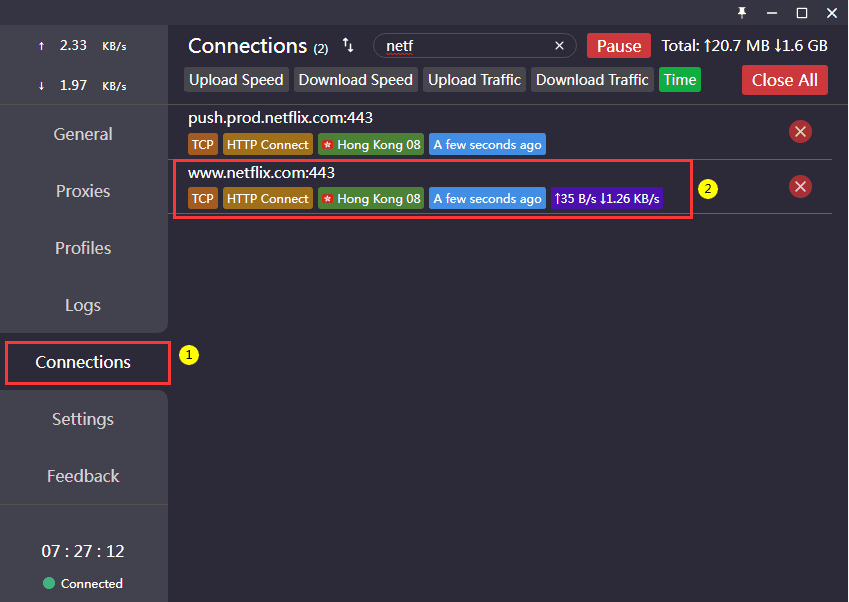Switch to the Connections tab
This screenshot has height=602, width=849.
[83, 362]
